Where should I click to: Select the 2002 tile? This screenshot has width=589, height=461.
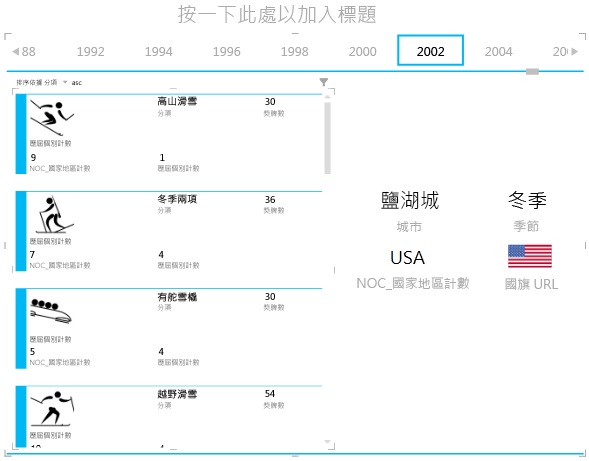pyautogui.click(x=430, y=50)
